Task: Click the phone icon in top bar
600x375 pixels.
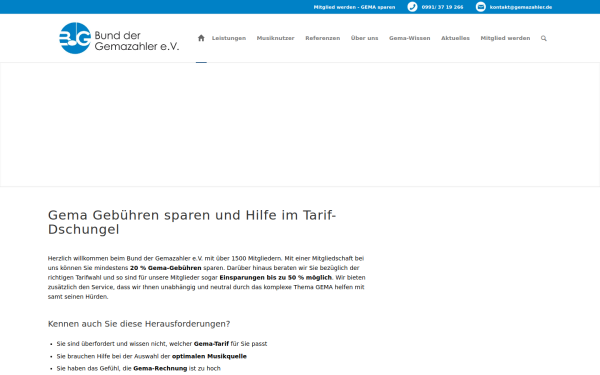Action: [x=412, y=7]
